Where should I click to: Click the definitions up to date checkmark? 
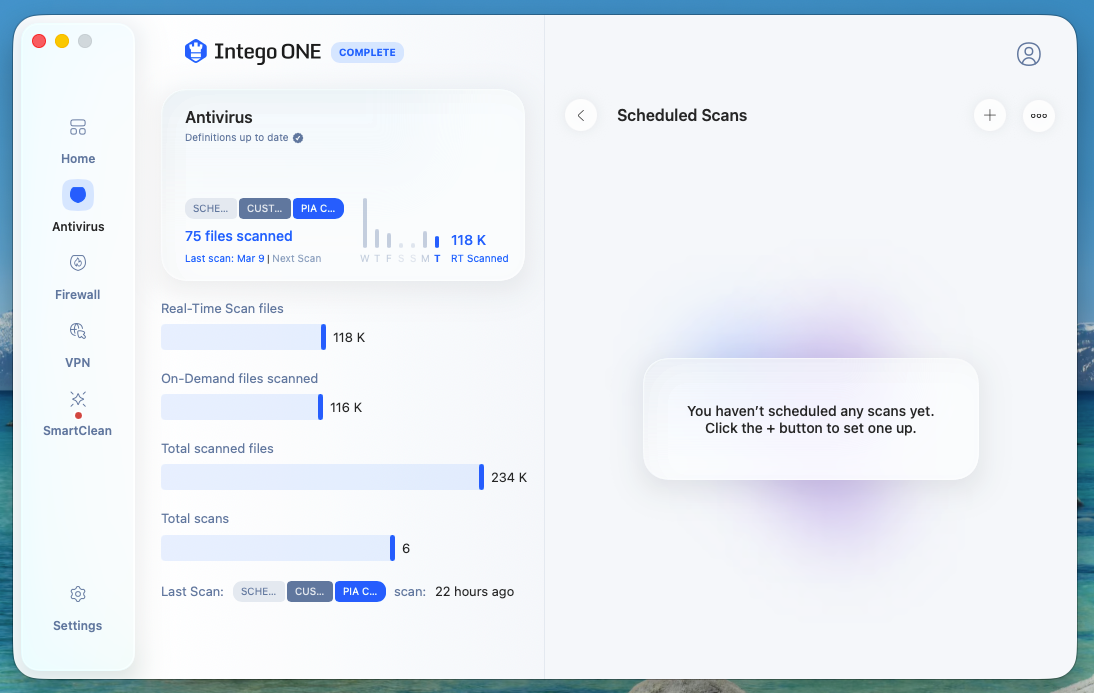pyautogui.click(x=298, y=137)
